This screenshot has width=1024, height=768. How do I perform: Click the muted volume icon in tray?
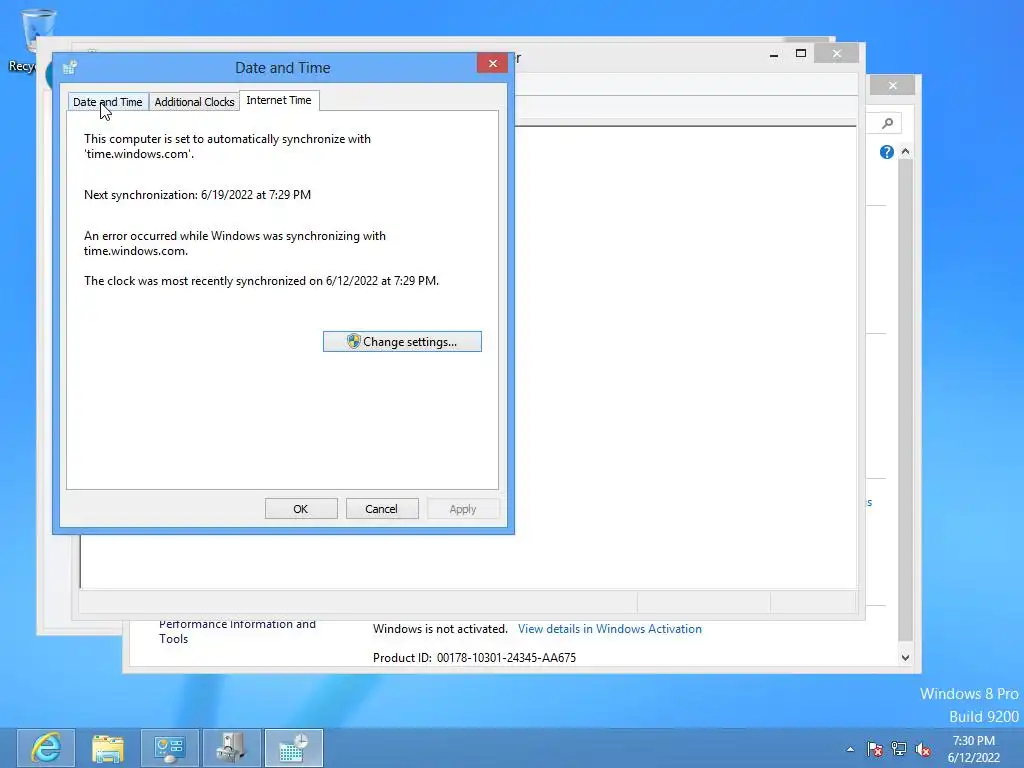(923, 749)
